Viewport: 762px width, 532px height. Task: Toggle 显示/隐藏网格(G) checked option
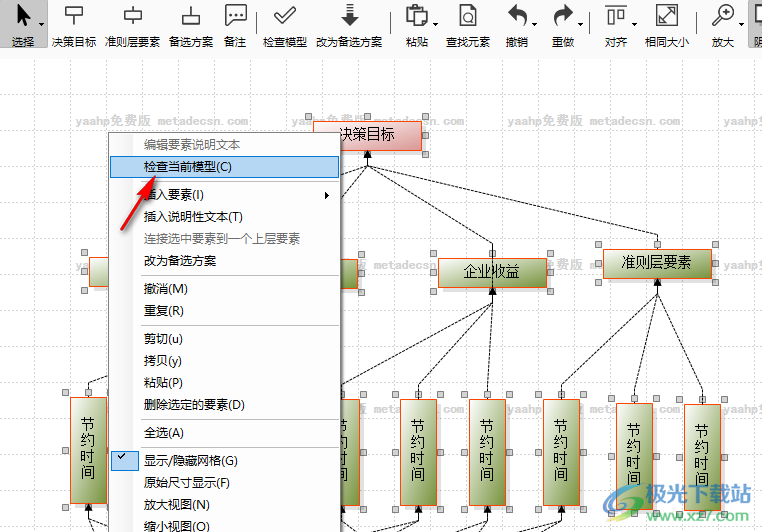coord(224,461)
